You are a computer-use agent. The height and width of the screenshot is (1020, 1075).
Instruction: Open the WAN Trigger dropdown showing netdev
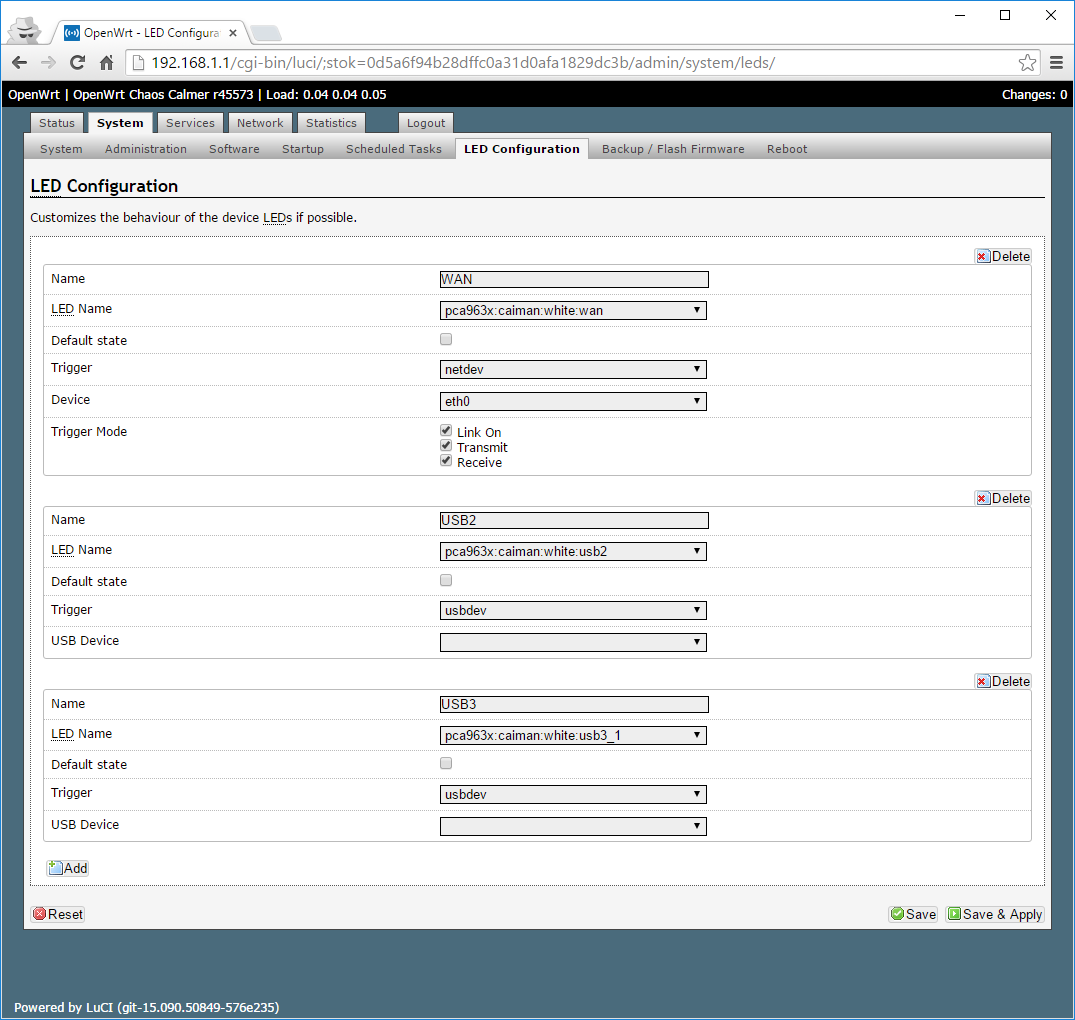(573, 370)
